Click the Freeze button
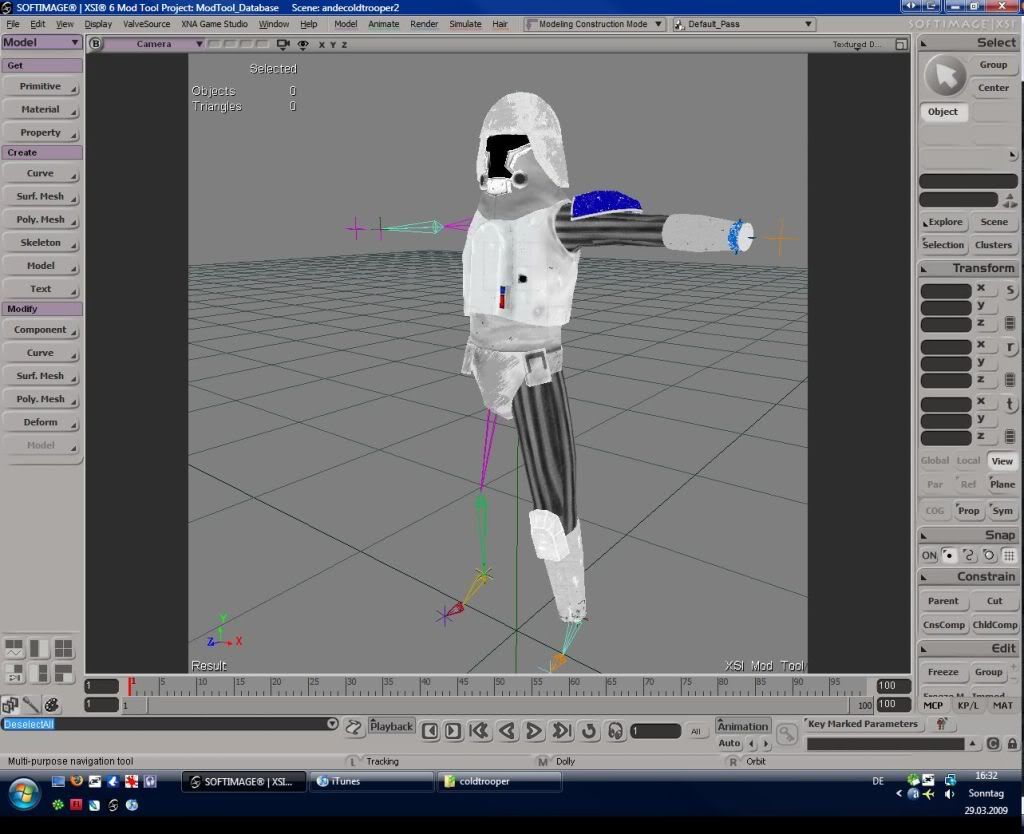Viewport: 1024px width, 834px height. point(943,672)
